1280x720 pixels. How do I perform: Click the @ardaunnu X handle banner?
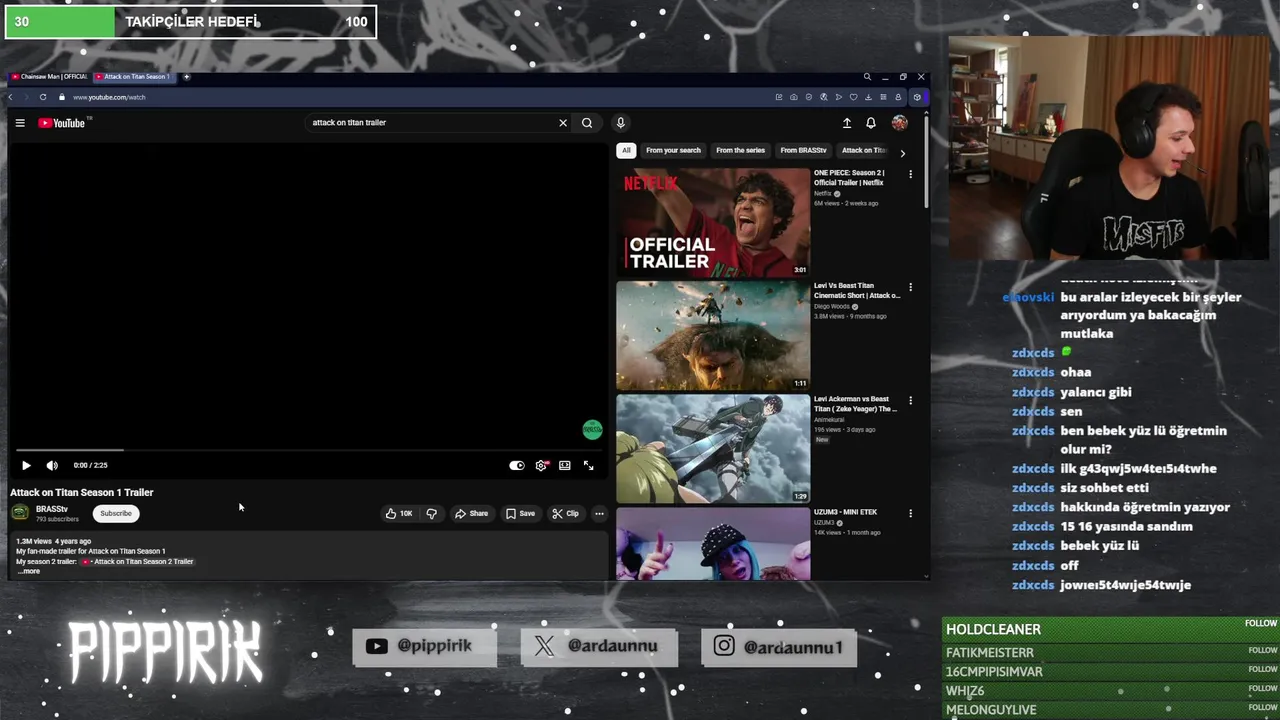click(x=599, y=647)
